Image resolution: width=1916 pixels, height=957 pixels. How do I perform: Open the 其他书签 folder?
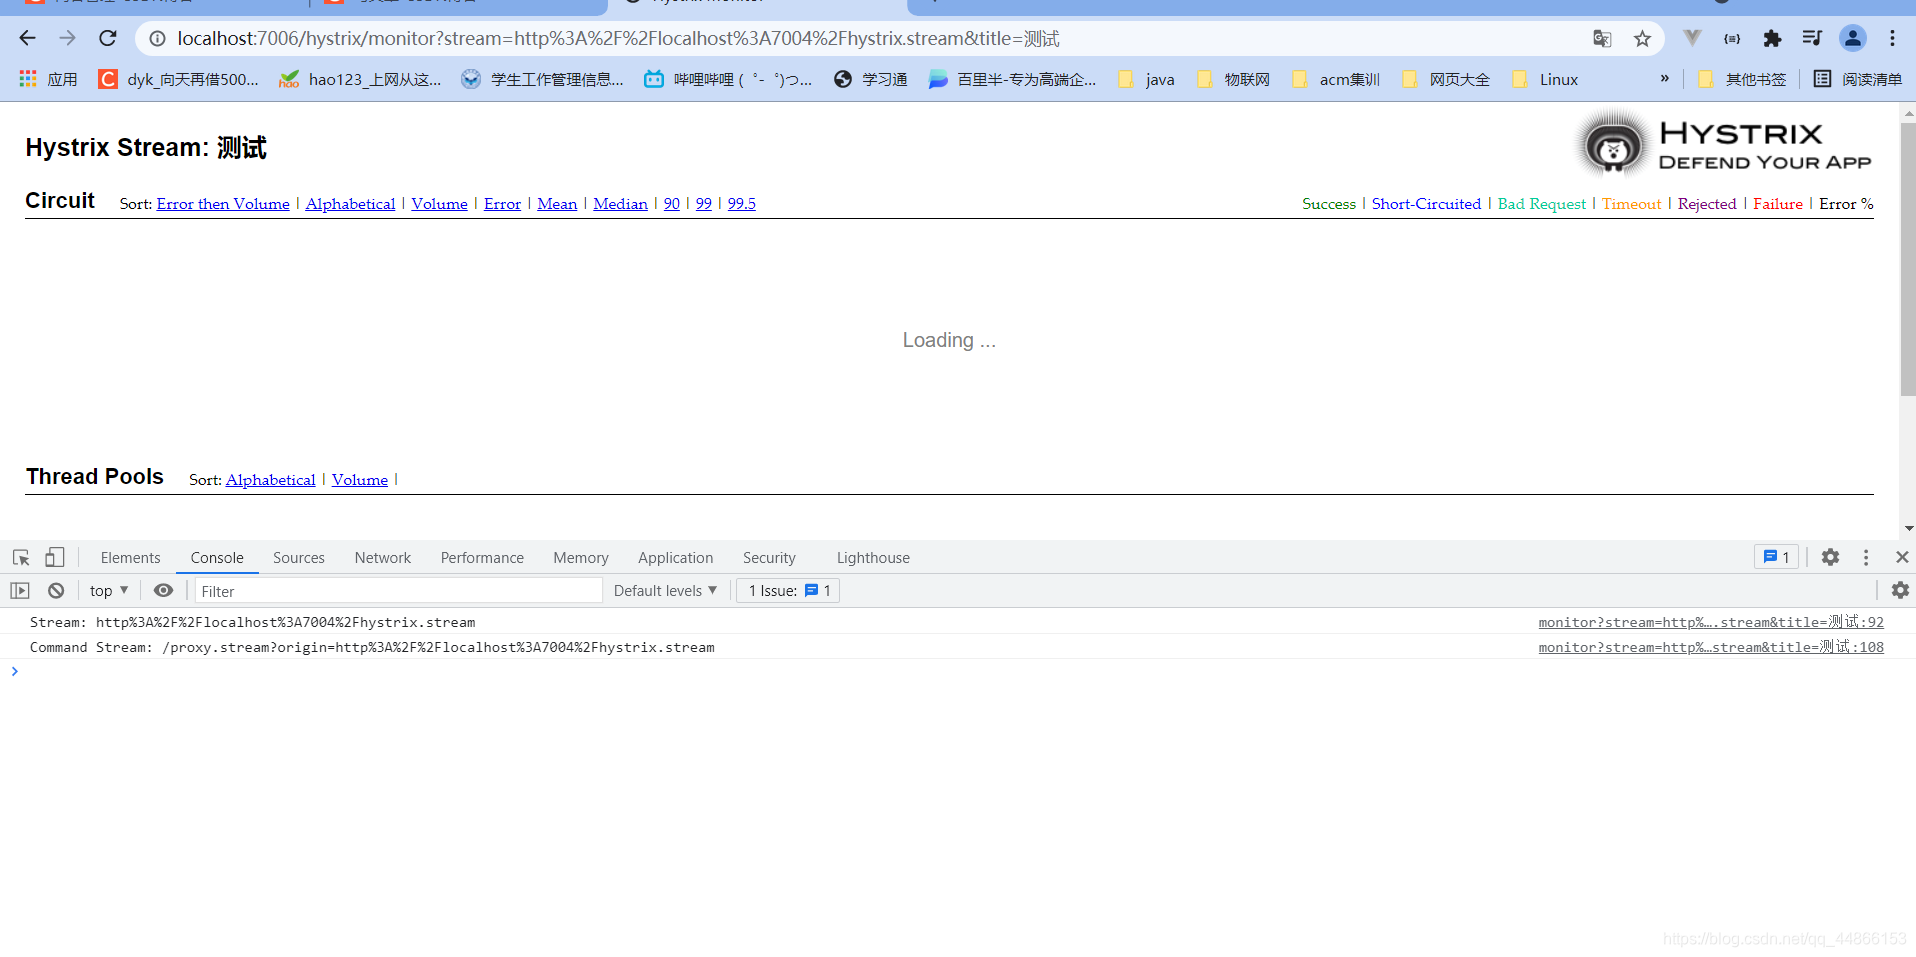coord(1742,79)
